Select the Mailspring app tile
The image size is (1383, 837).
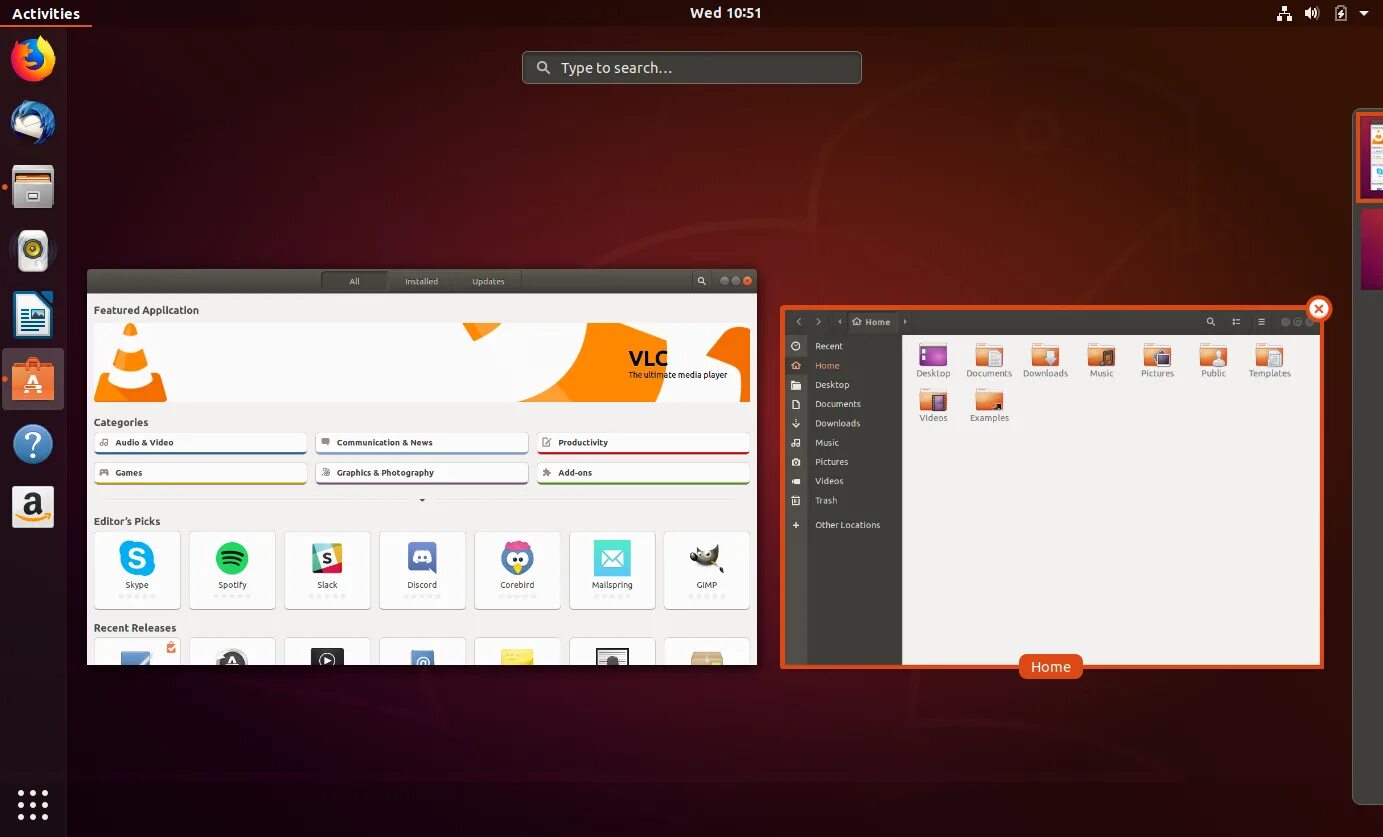(x=612, y=570)
